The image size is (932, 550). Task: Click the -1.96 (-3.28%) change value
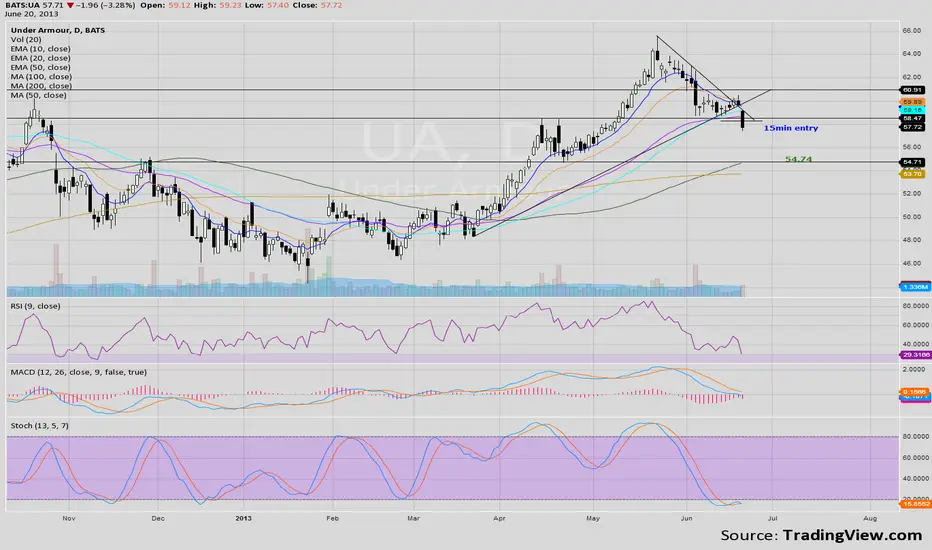tap(106, 5)
